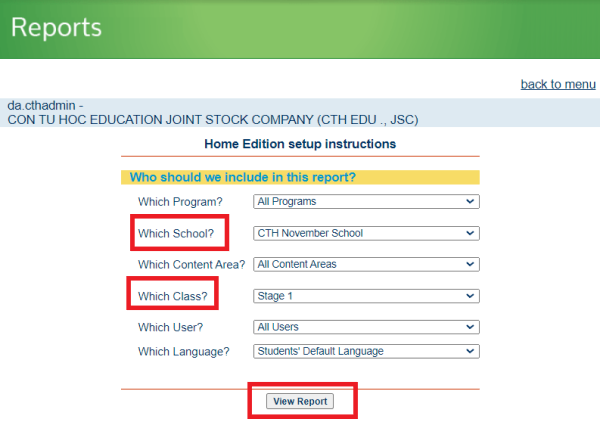Expand the Stage 1 class dropdown

click(366, 296)
